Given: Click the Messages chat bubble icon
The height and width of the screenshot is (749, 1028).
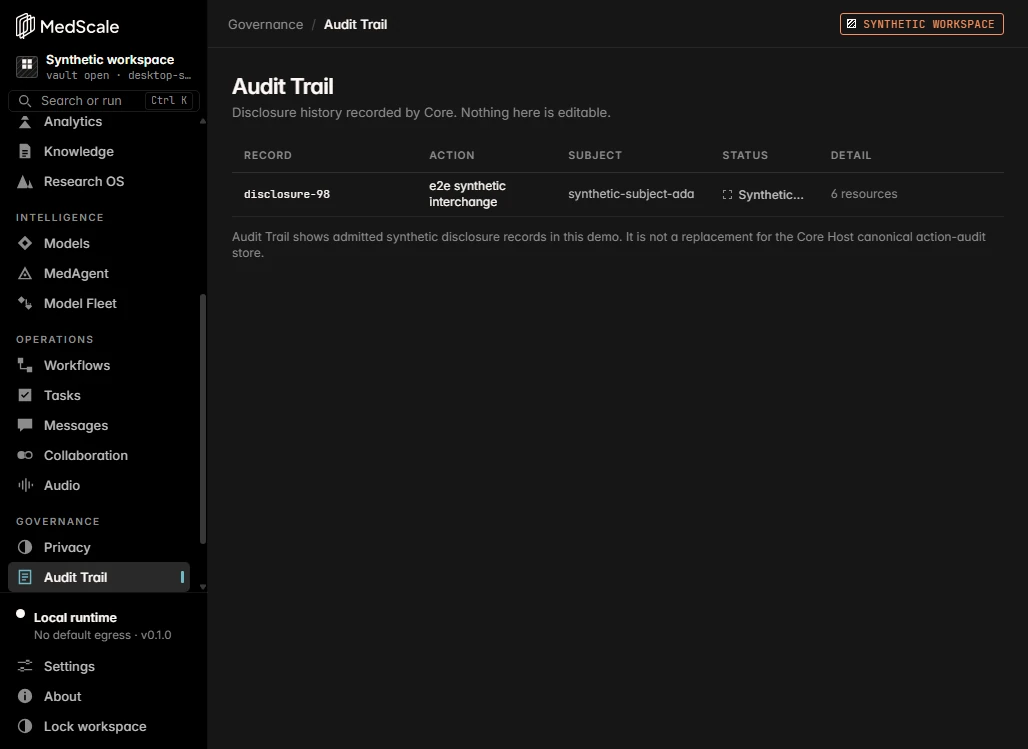Looking at the screenshot, I should pos(25,425).
